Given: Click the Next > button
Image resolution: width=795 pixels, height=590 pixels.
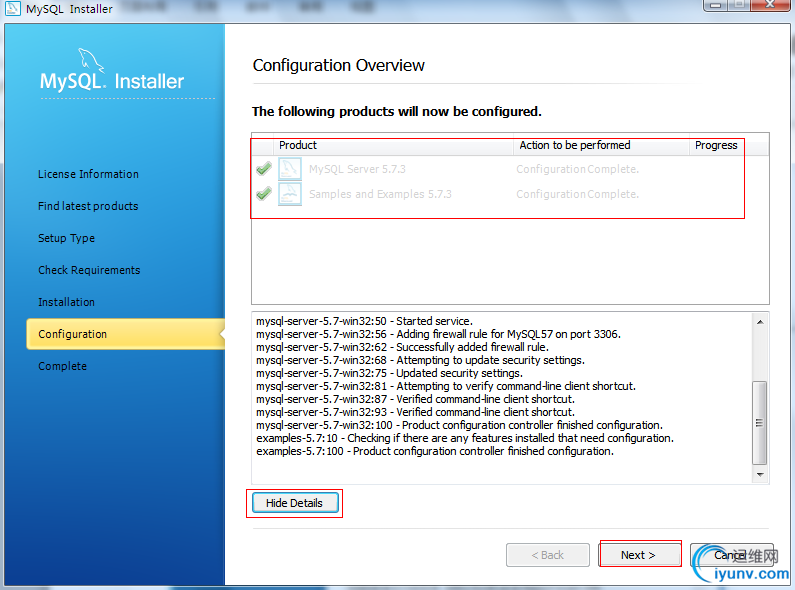Looking at the screenshot, I should pos(640,555).
